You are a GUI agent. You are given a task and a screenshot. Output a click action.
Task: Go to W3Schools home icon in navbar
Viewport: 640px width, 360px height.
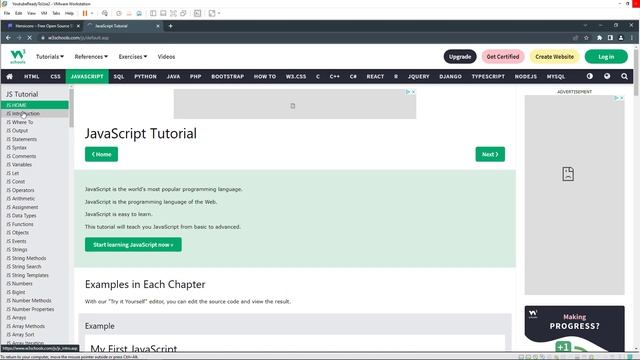click(9, 76)
